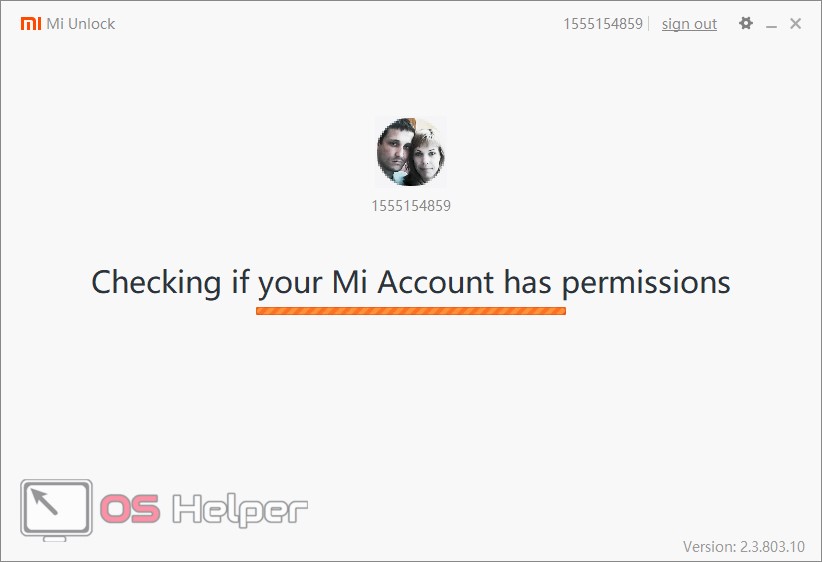Click the orange striped progress bar
Viewport: 822px width, 562px height.
click(x=411, y=311)
